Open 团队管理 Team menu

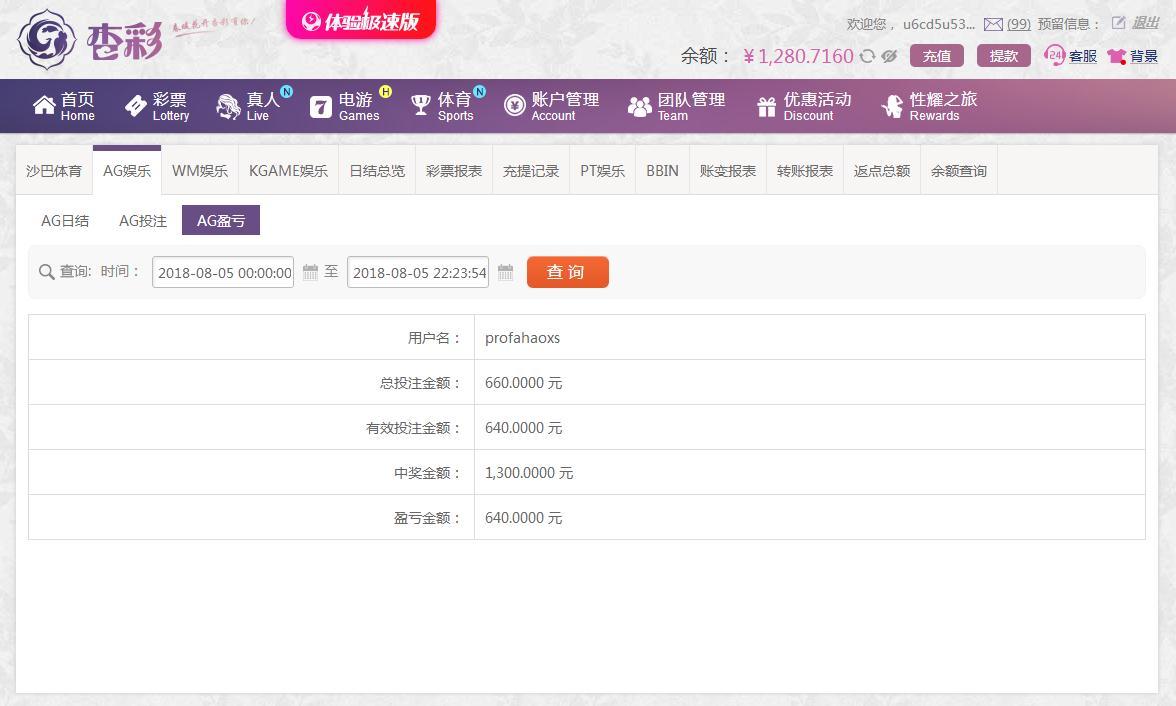[676, 107]
